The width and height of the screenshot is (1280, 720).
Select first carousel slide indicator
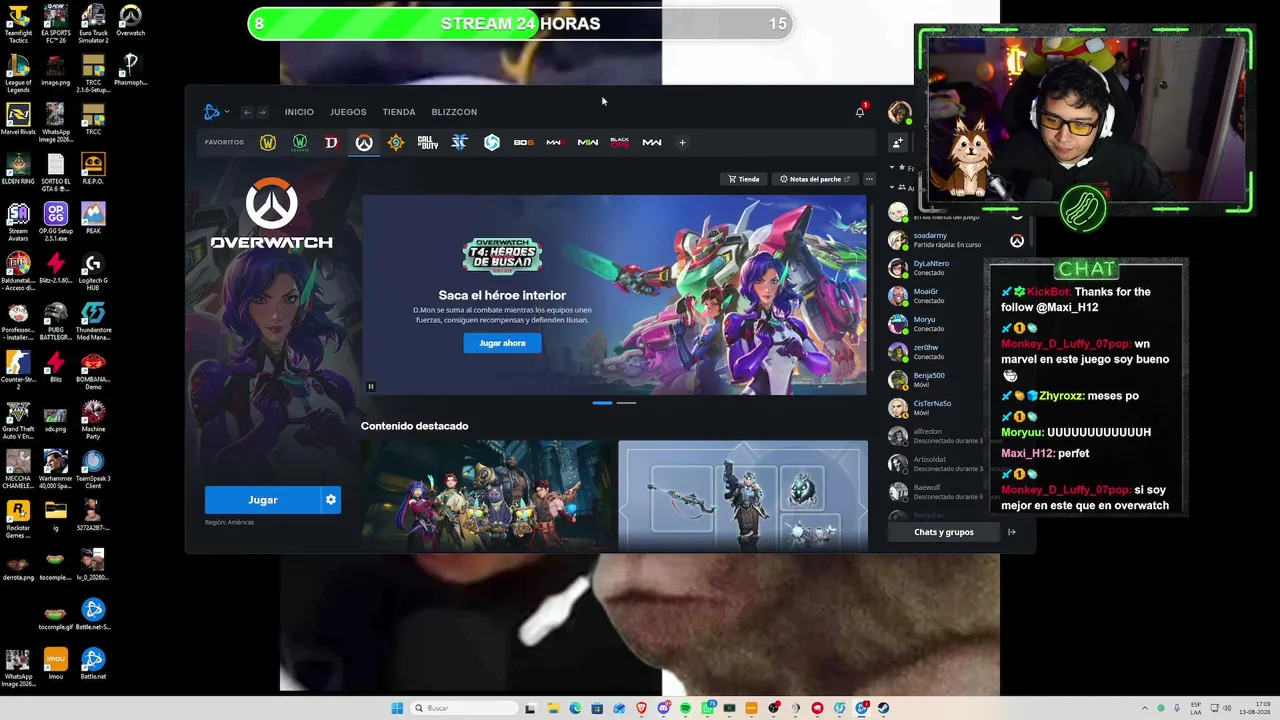tap(602, 403)
